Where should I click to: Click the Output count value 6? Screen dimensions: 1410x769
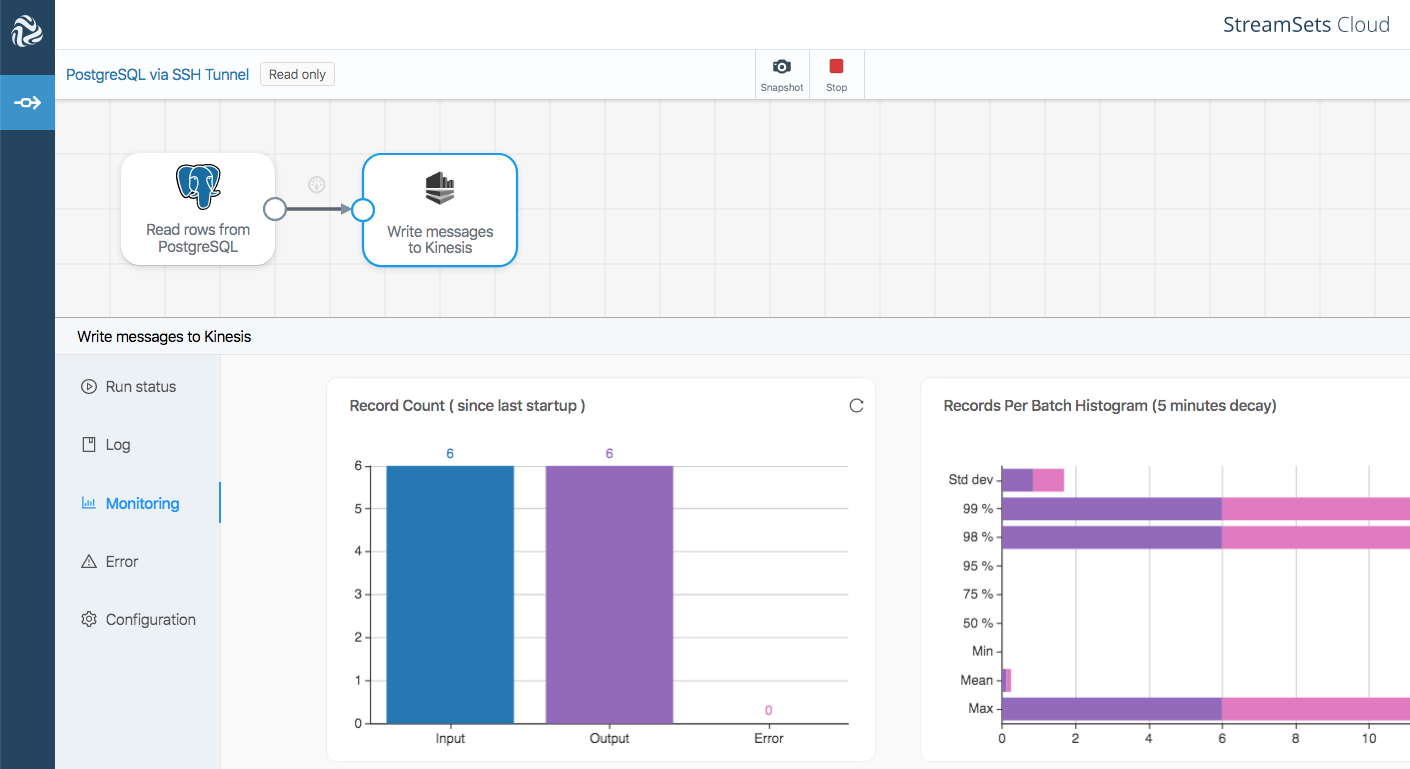pyautogui.click(x=609, y=454)
